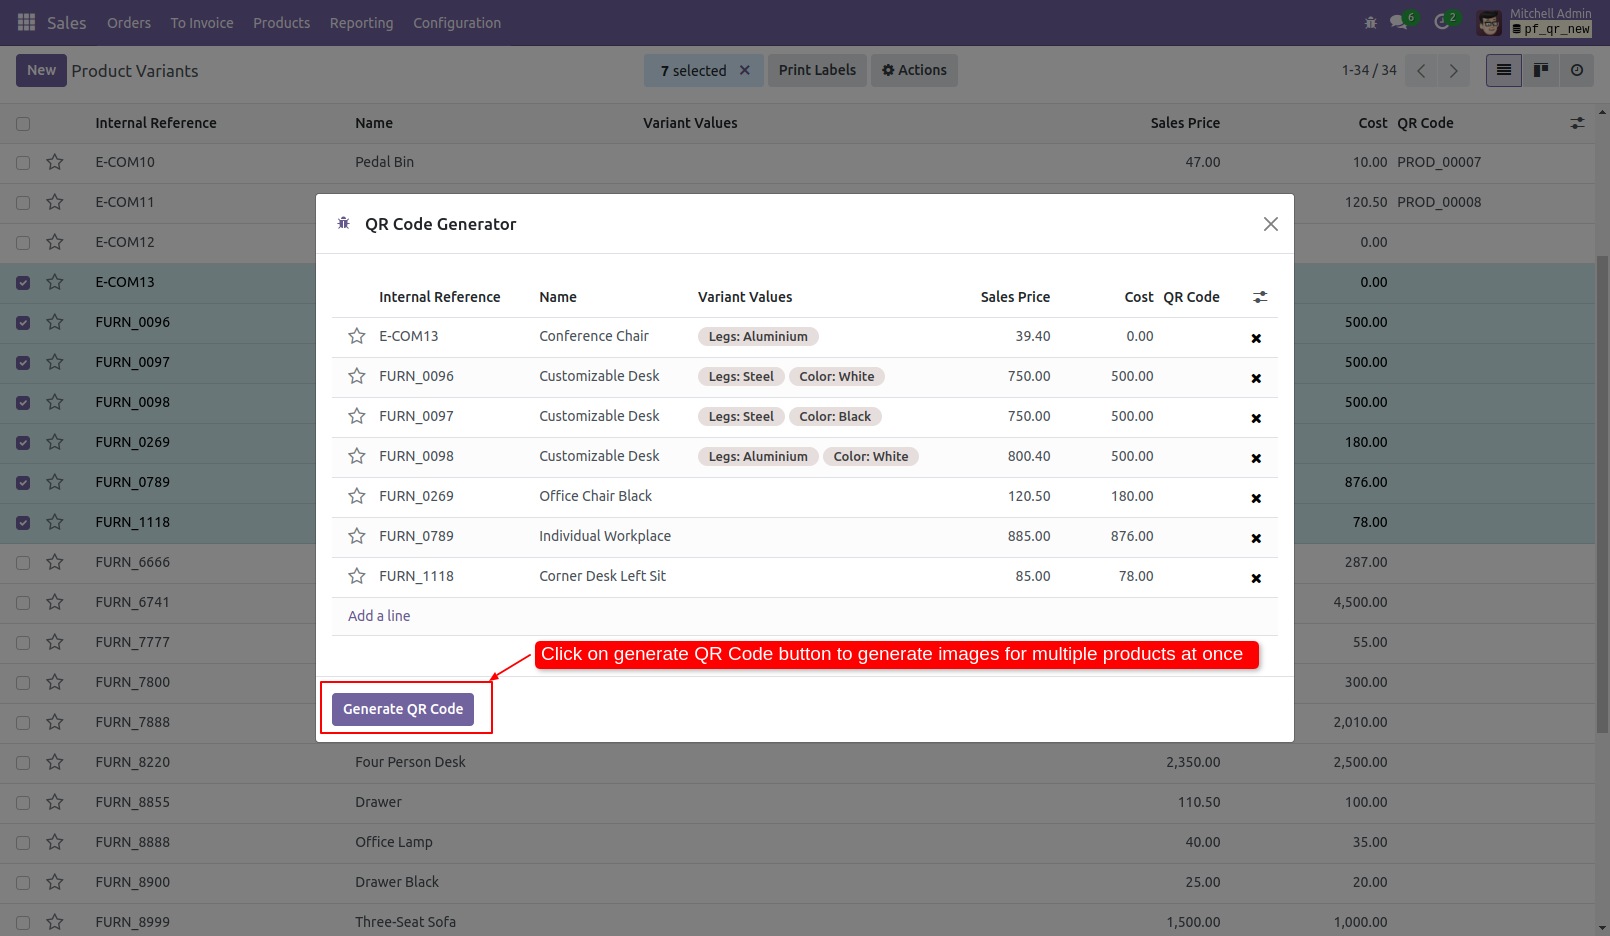Open the Reporting menu
The image size is (1610, 936).
click(x=361, y=22)
